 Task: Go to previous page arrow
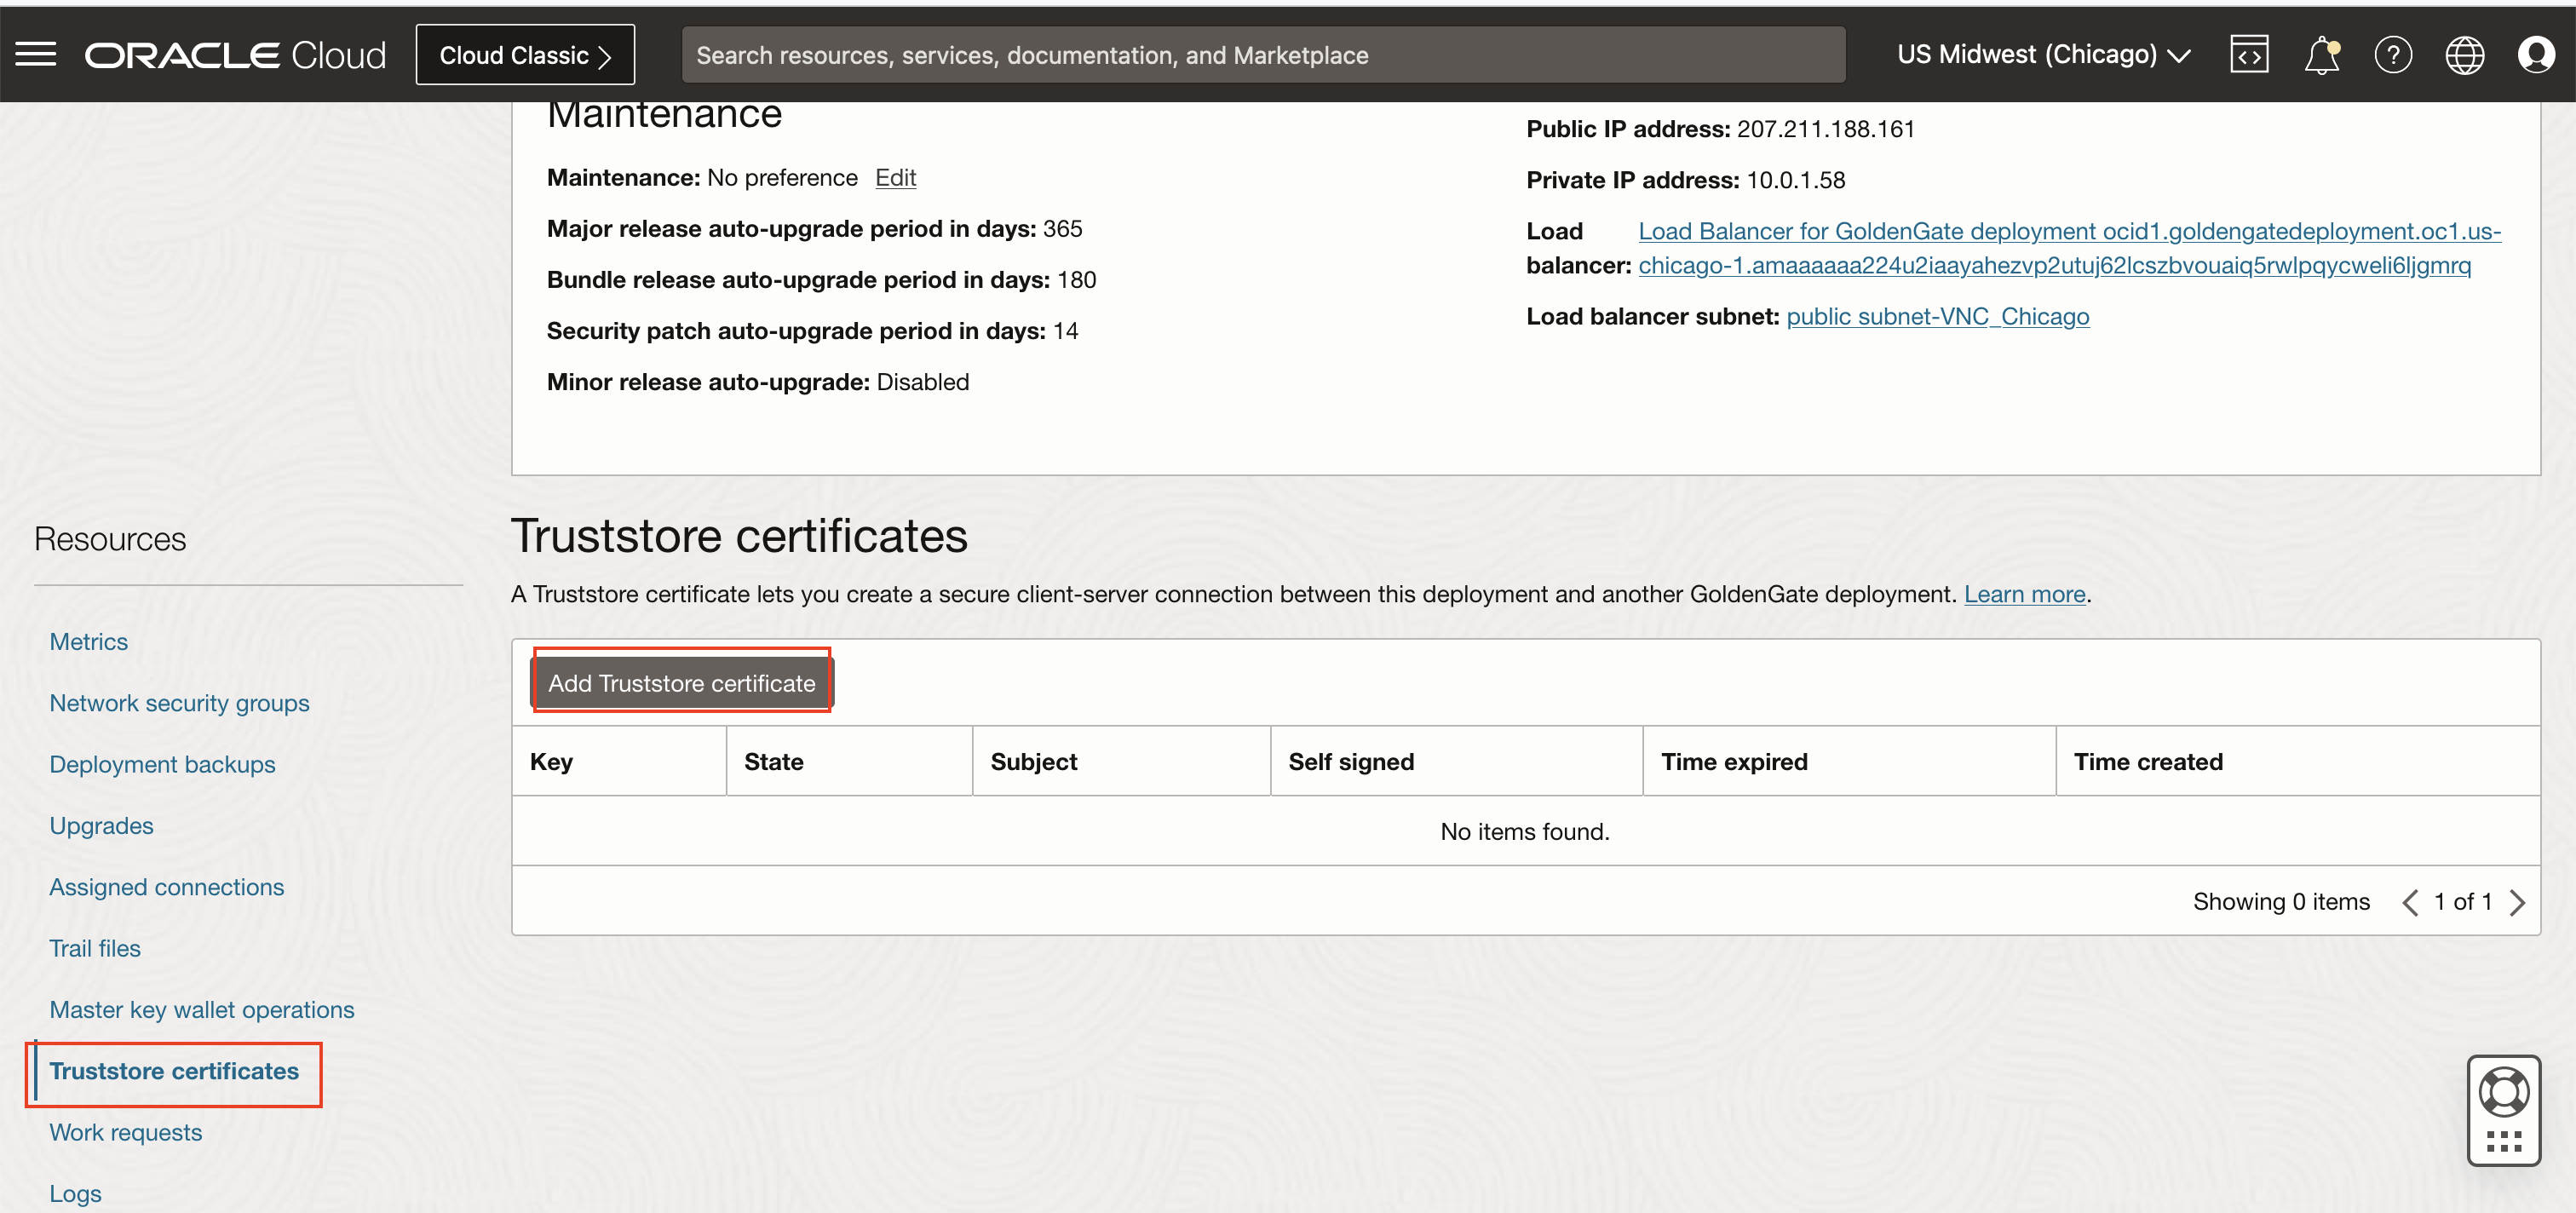[2410, 902]
